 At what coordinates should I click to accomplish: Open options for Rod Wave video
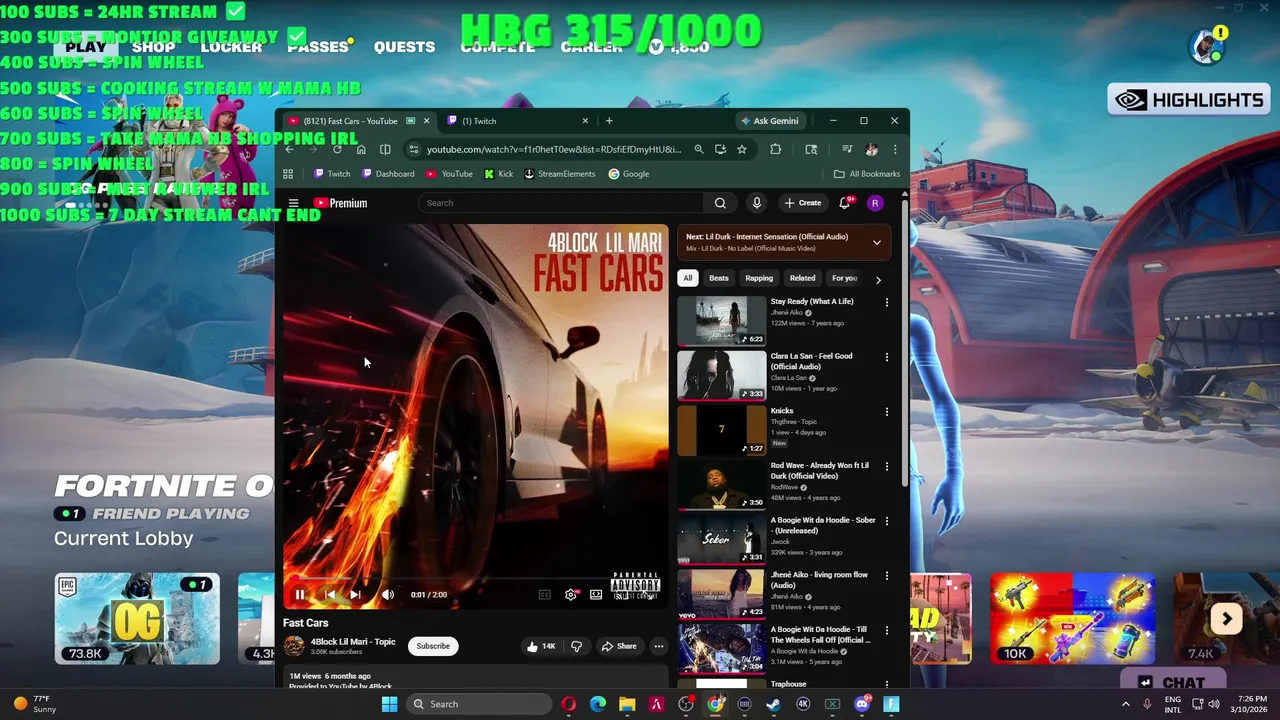(886, 466)
